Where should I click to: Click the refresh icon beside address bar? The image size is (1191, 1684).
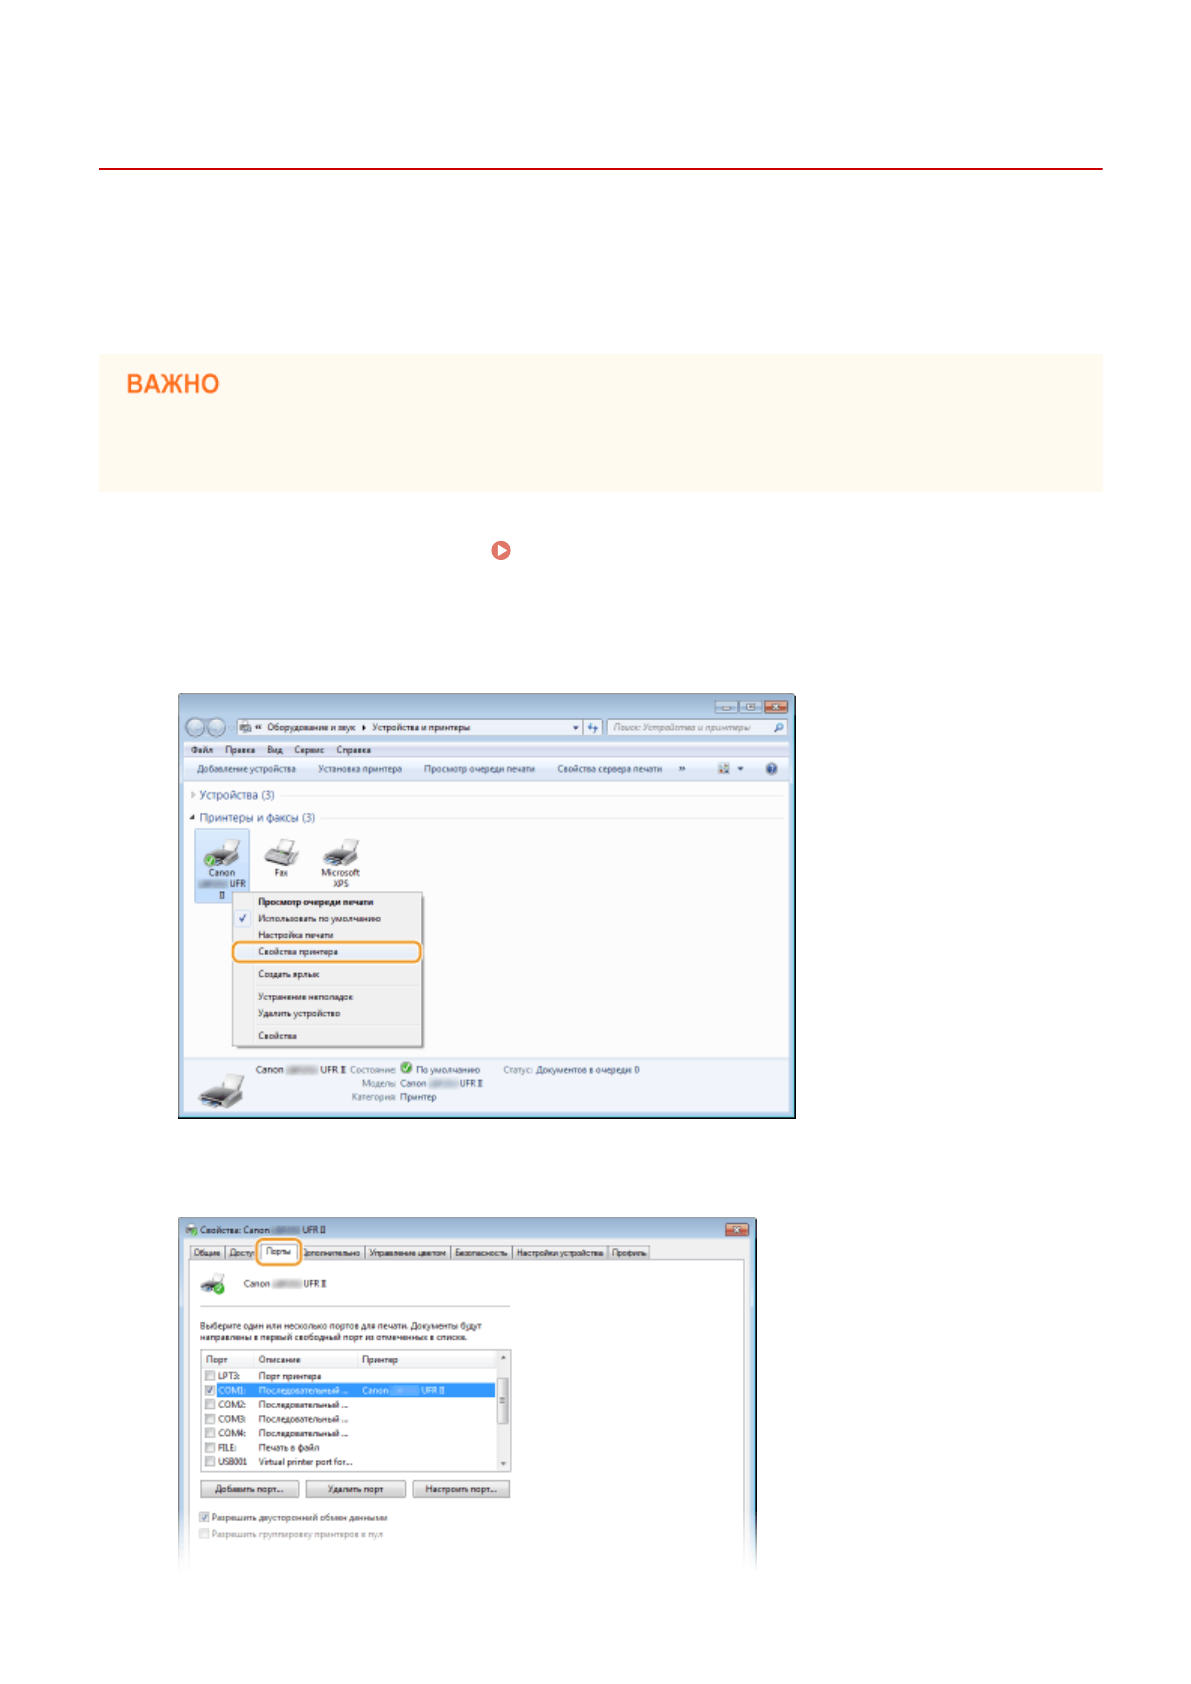coord(593,728)
